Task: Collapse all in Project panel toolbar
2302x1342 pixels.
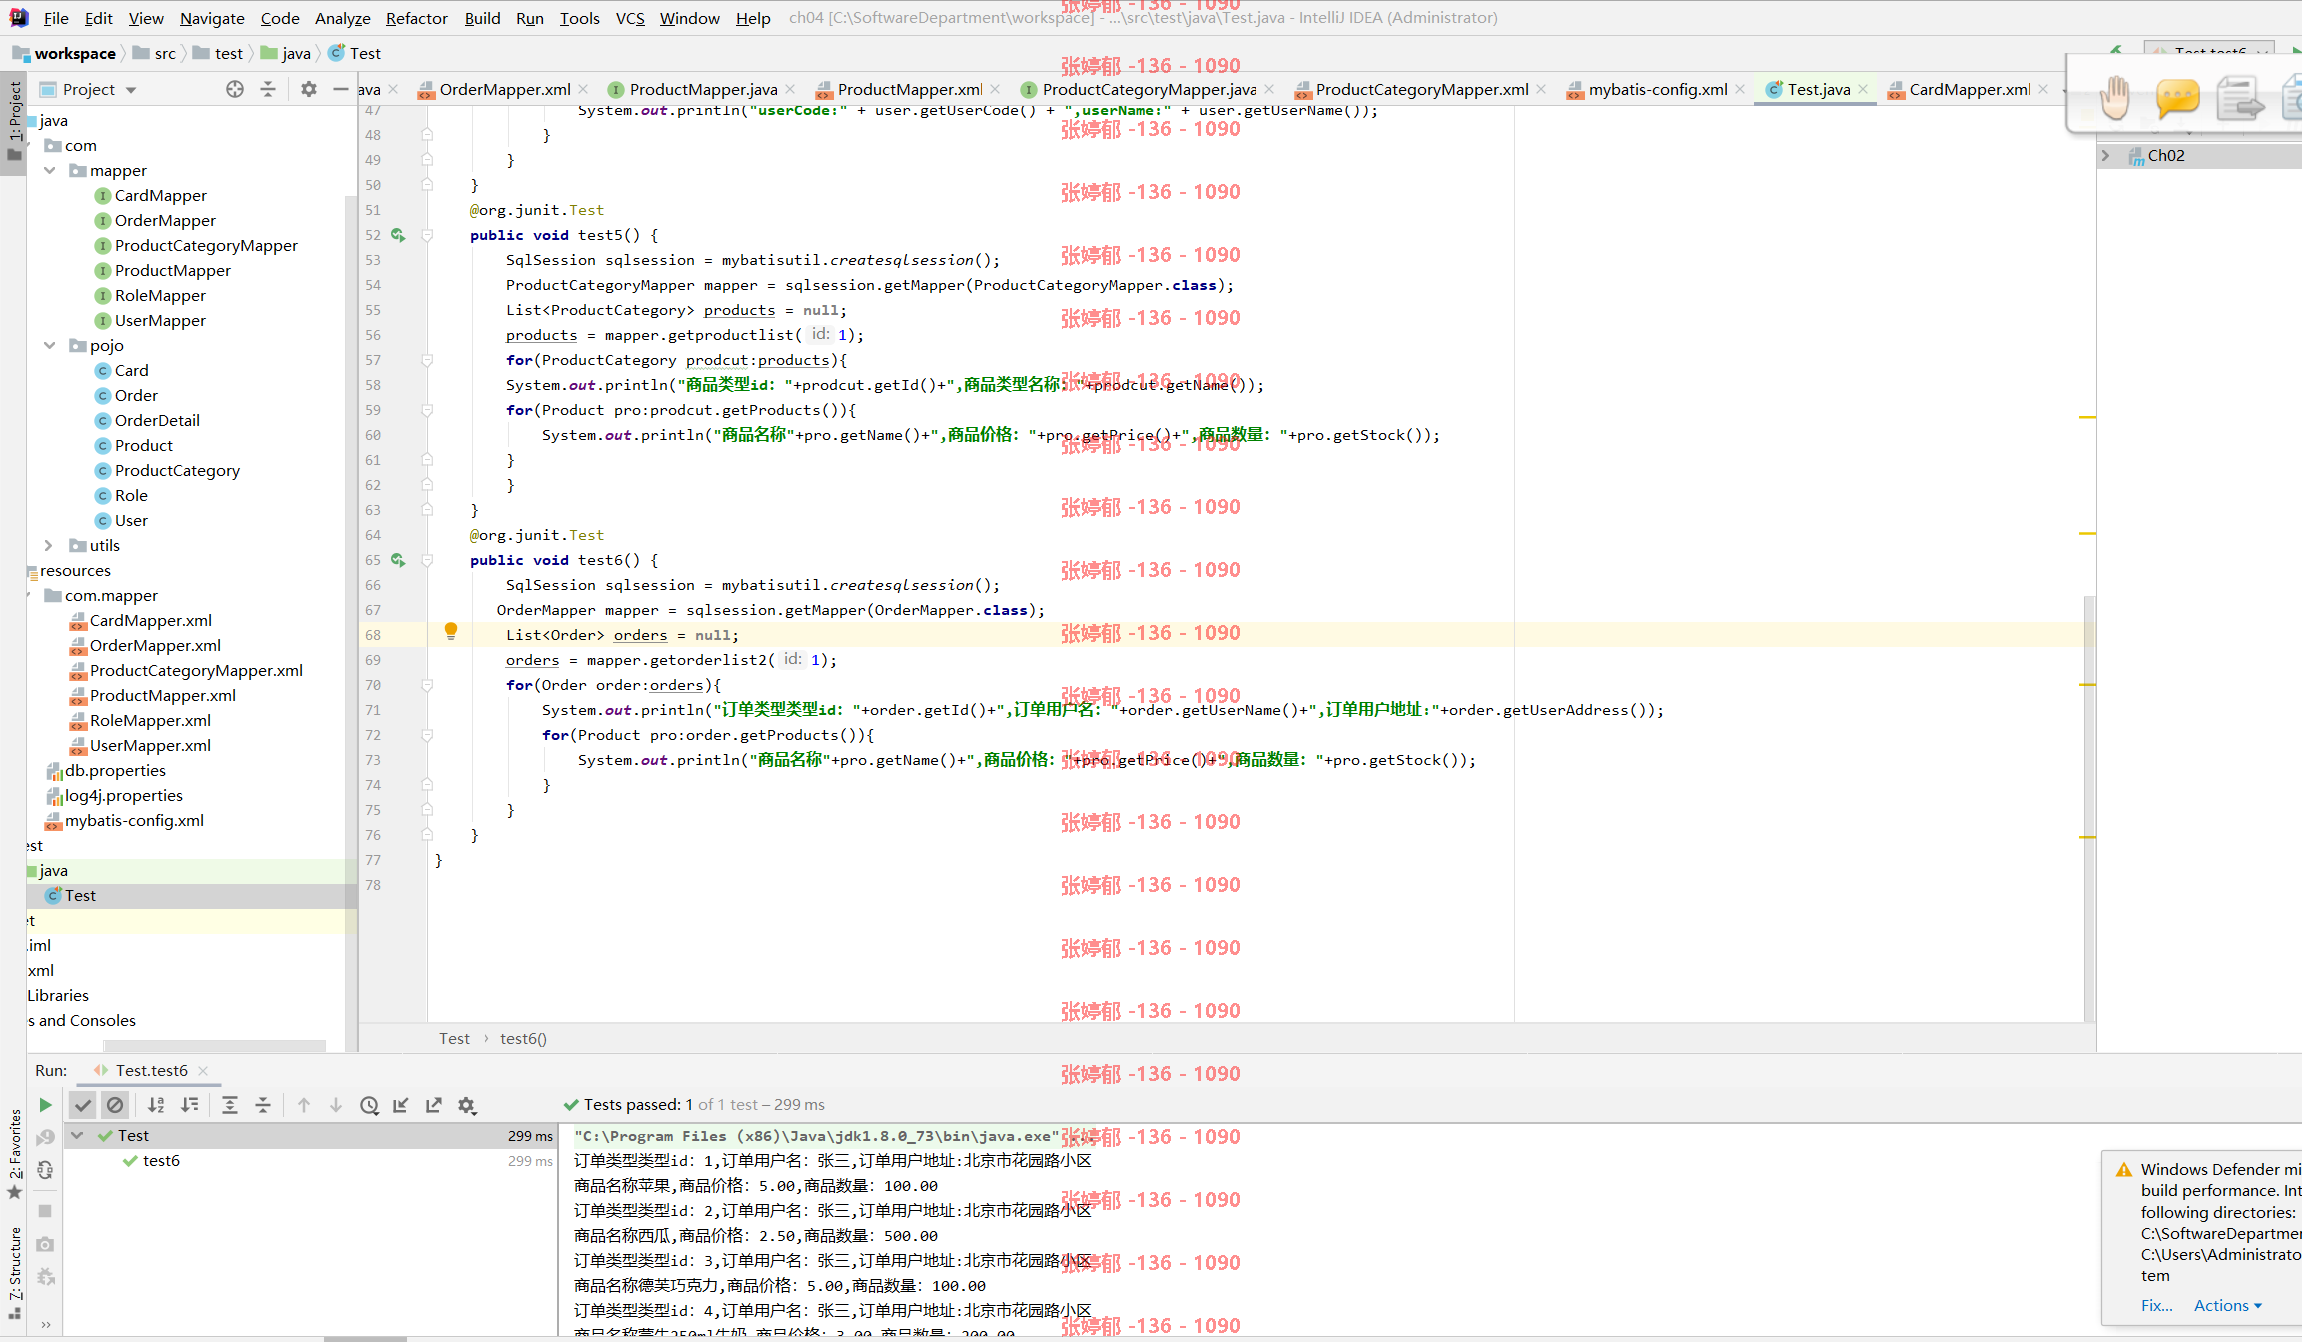Action: point(268,89)
